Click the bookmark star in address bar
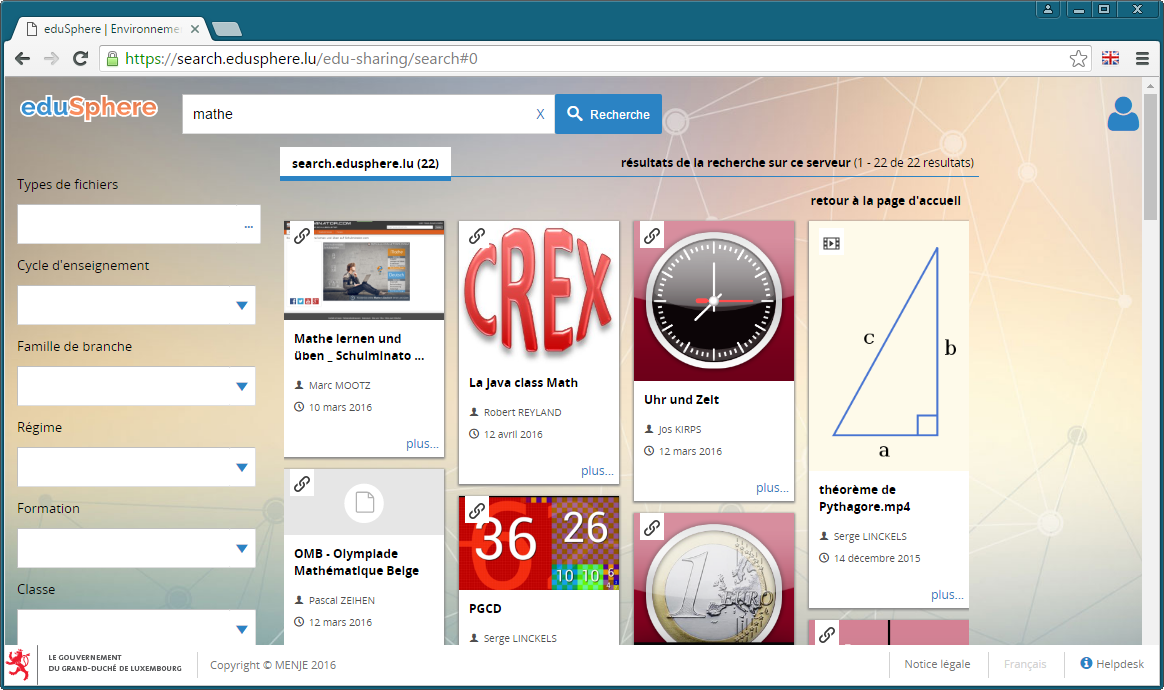This screenshot has width=1164, height=690. point(1078,59)
